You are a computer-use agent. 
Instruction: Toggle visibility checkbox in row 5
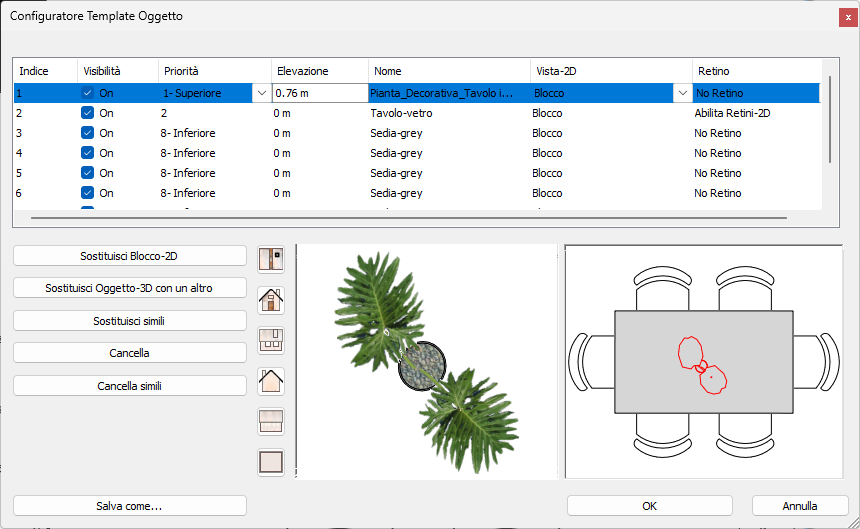point(87,173)
